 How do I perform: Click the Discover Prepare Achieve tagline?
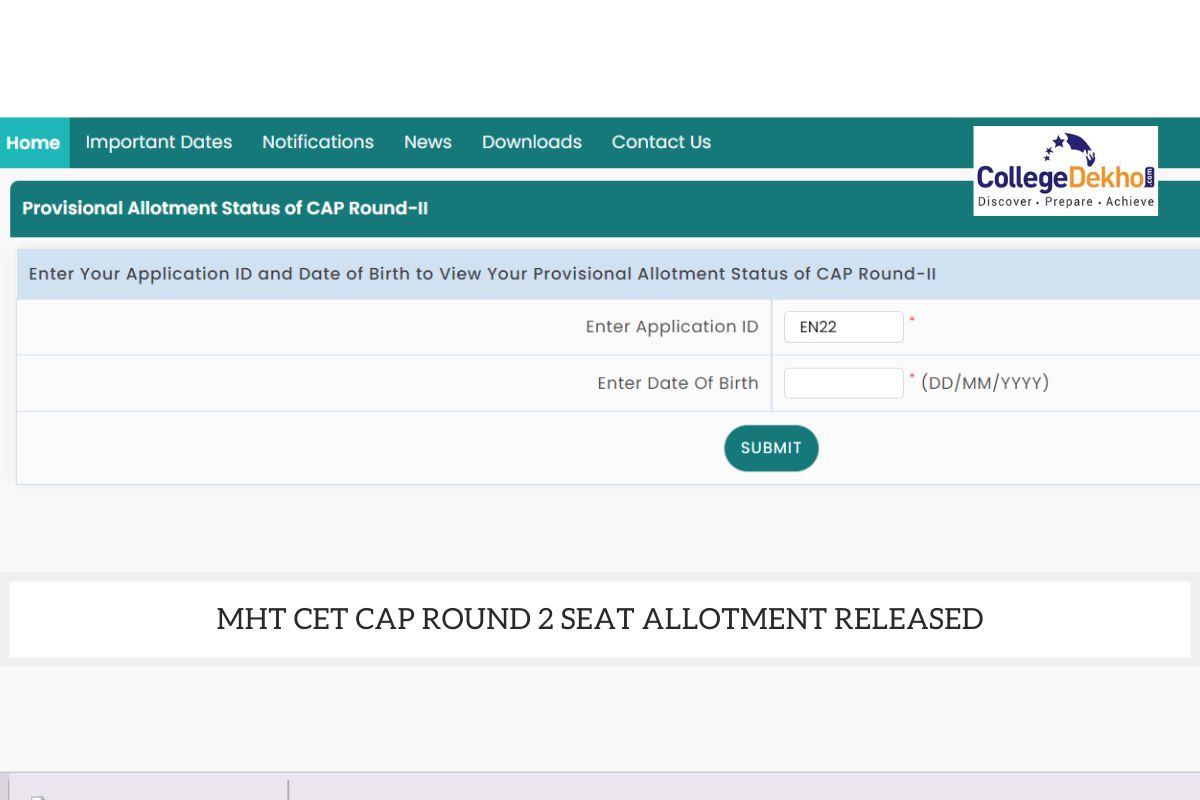(1066, 202)
